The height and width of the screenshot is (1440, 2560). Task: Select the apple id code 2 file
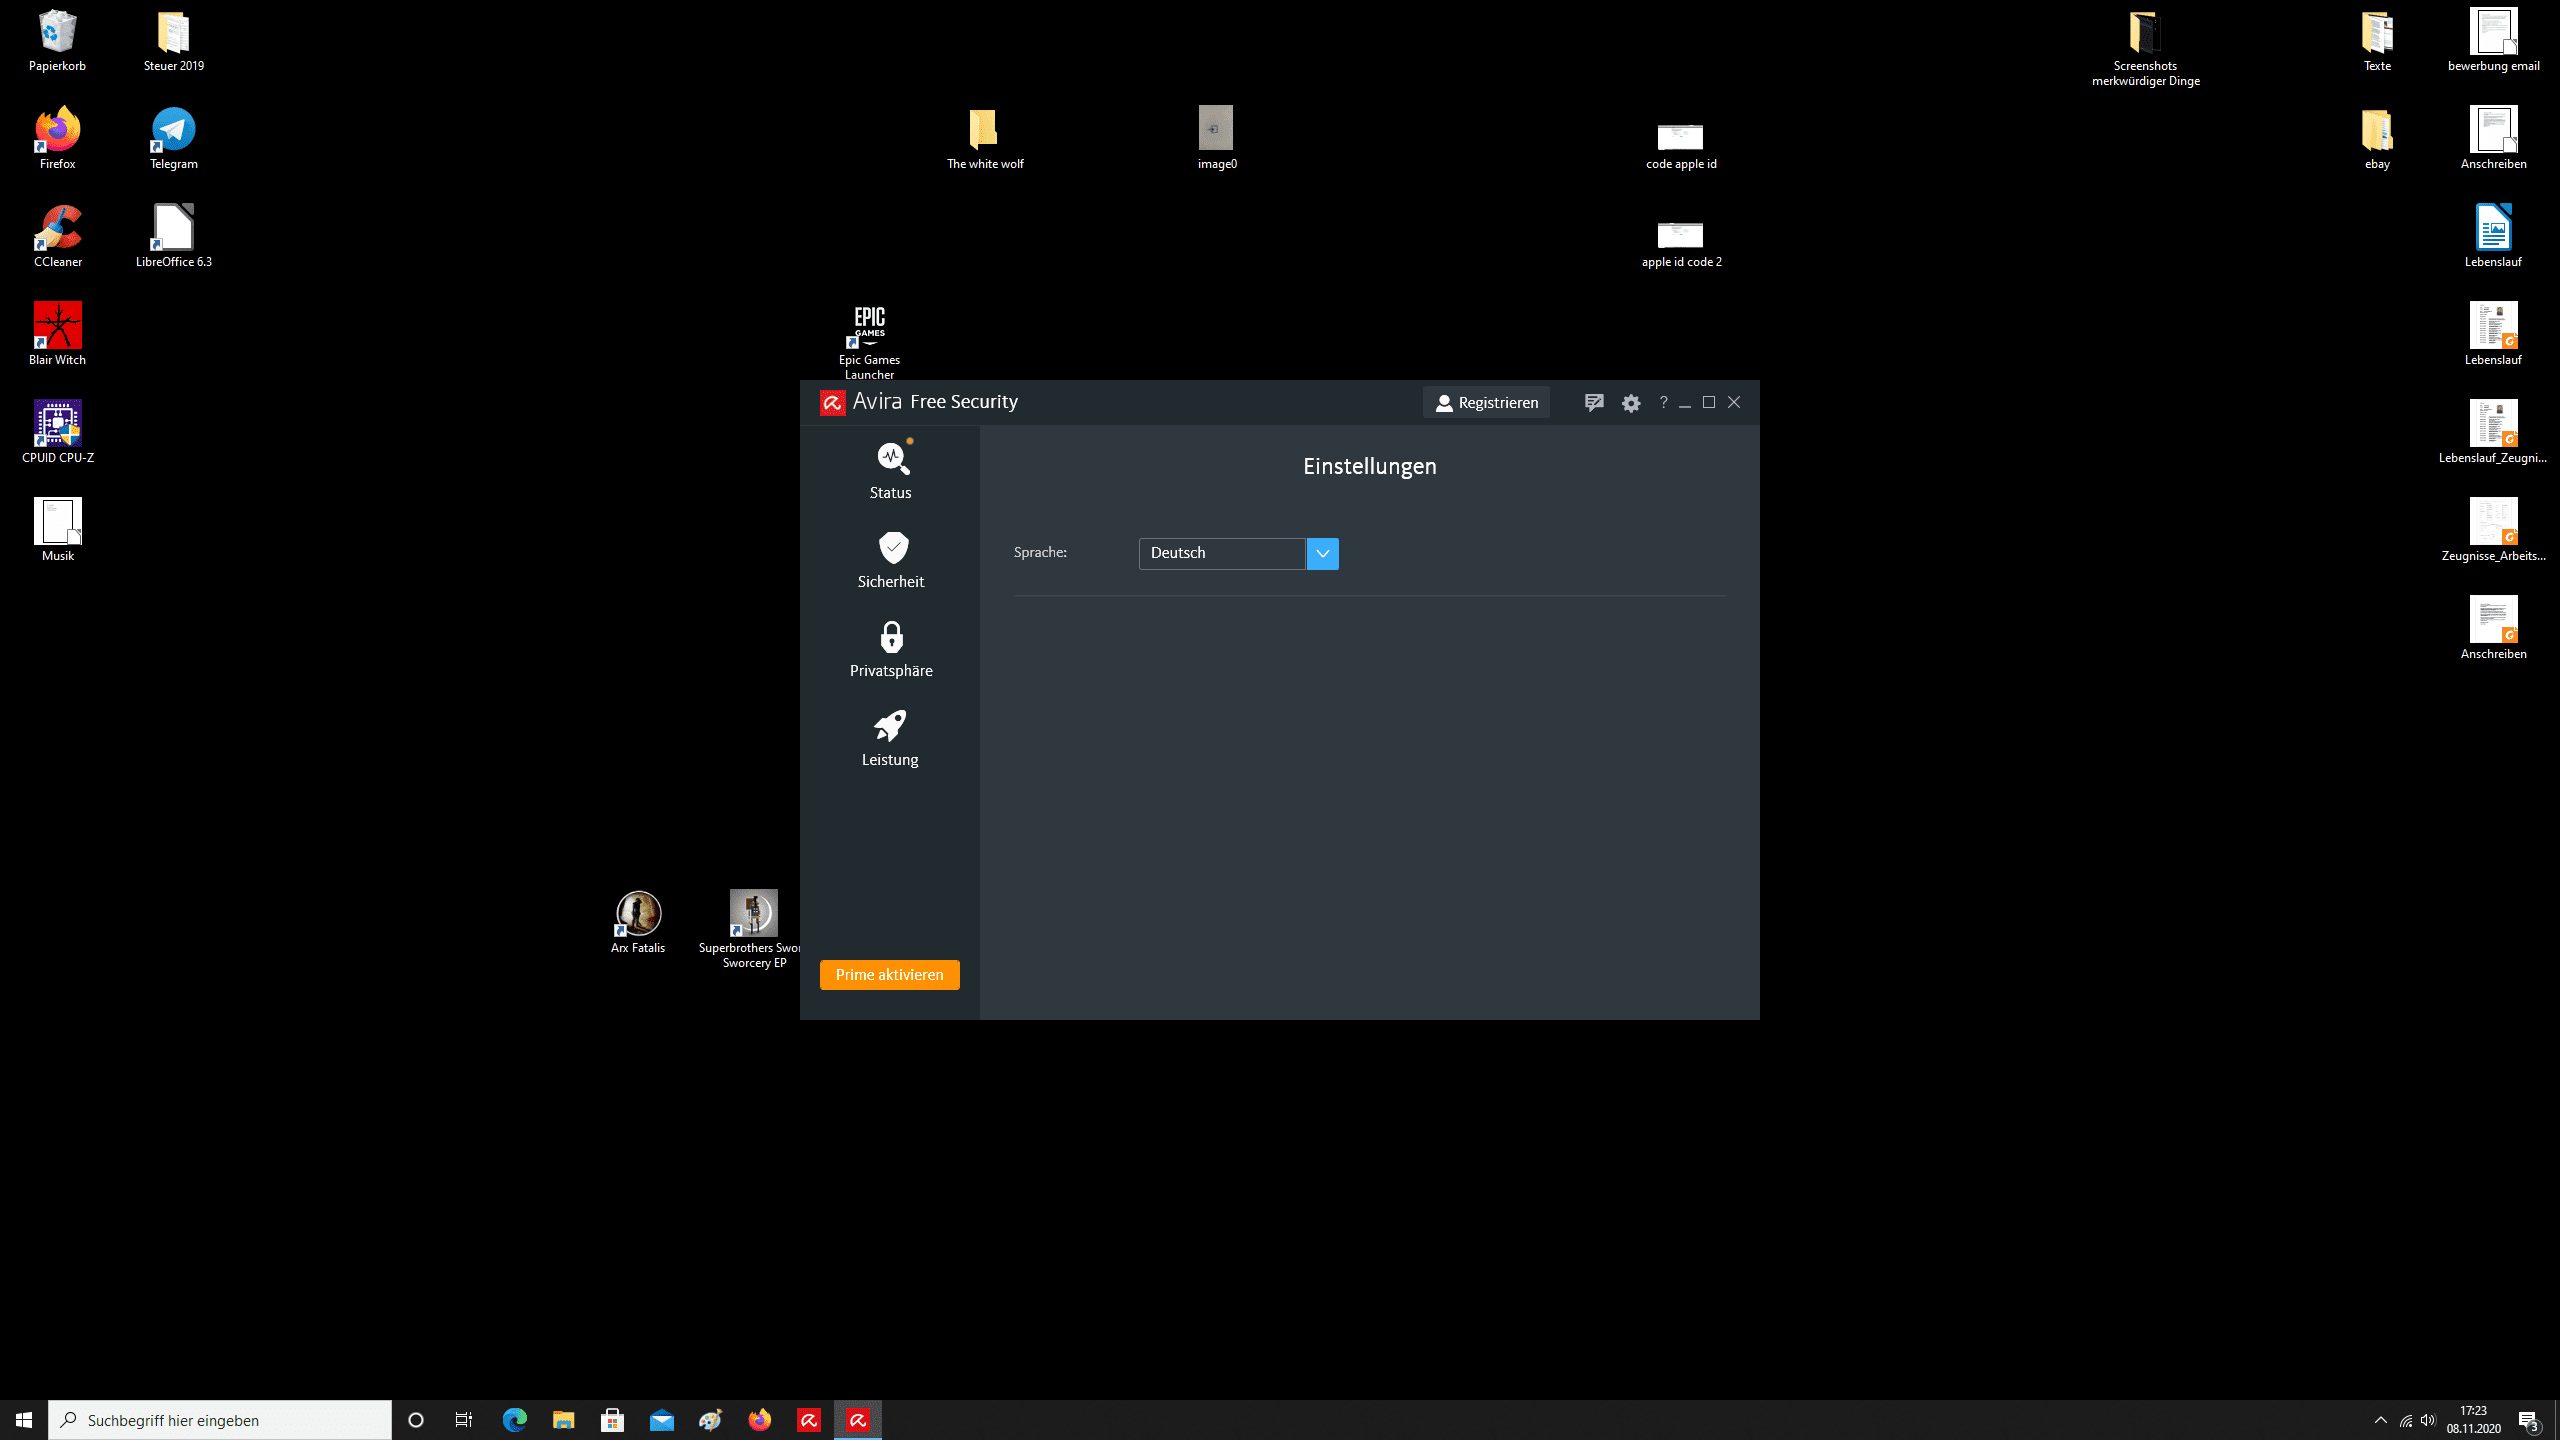tap(1681, 243)
